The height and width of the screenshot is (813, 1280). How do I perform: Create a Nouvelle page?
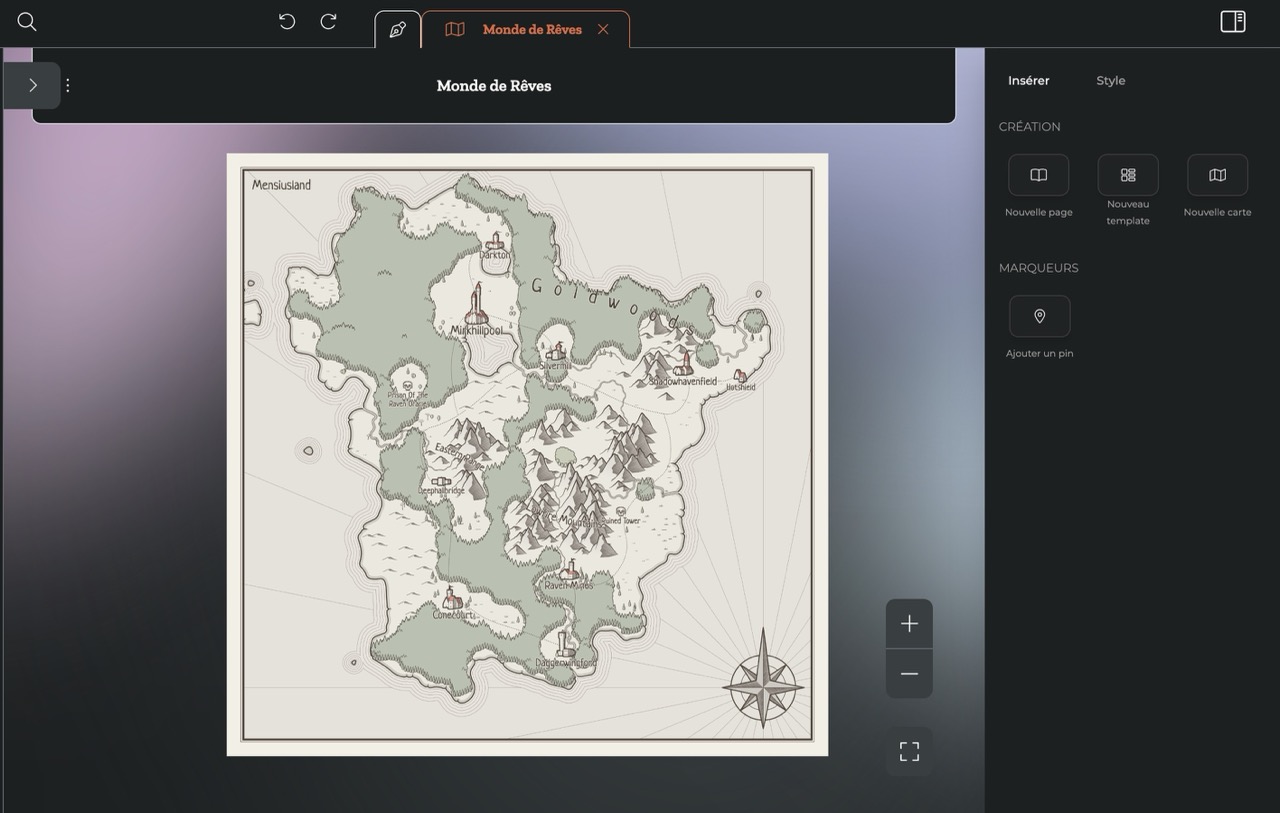coord(1038,176)
